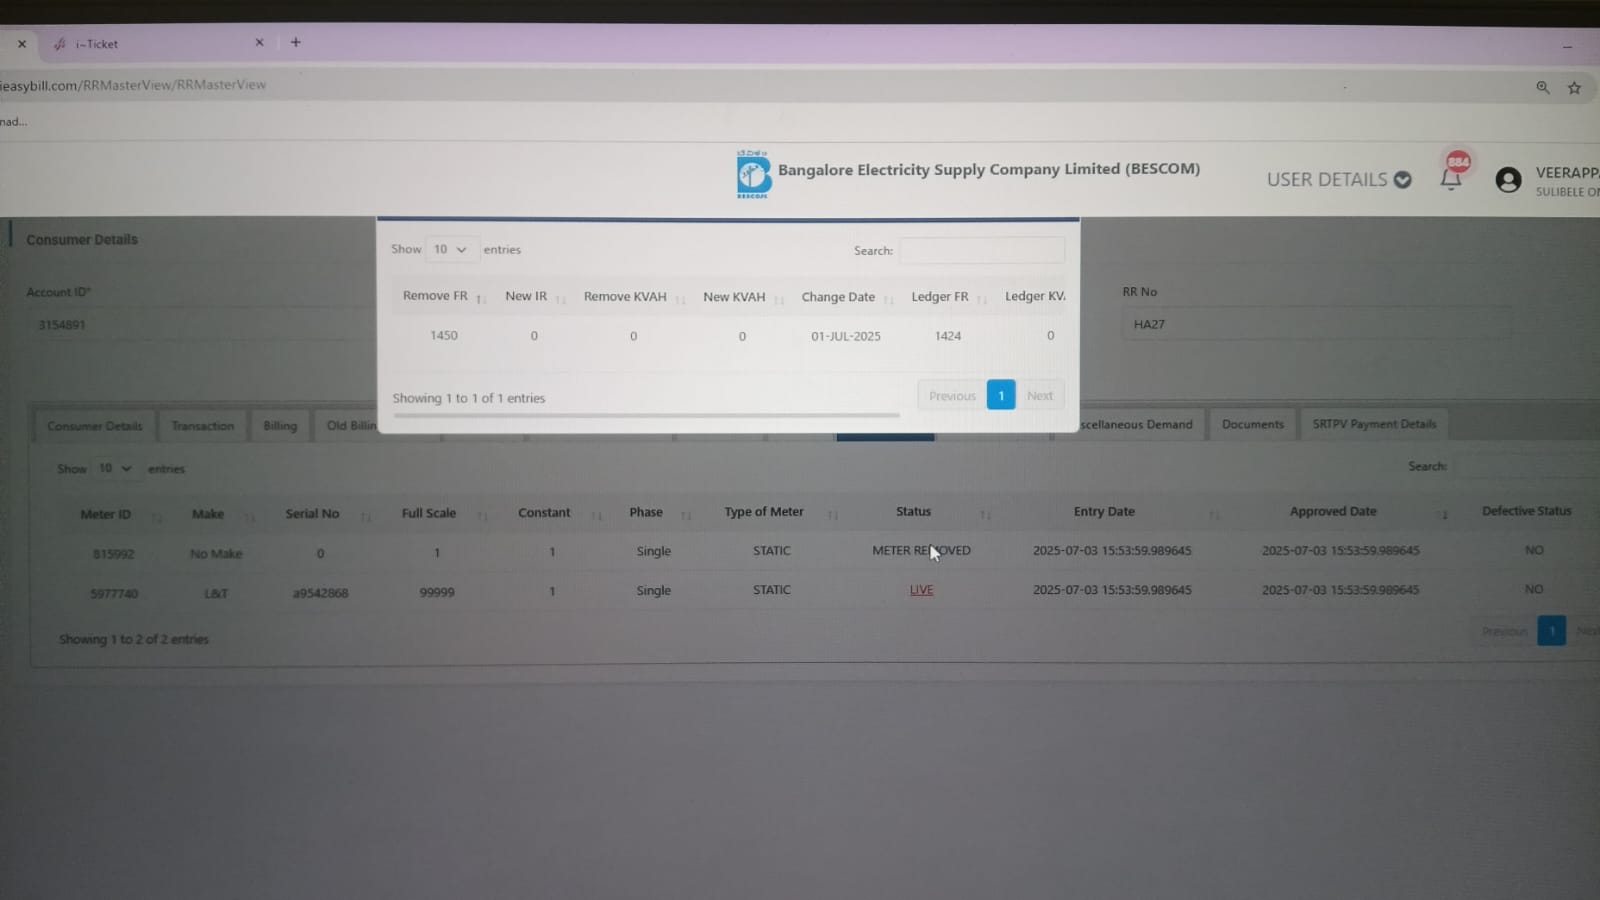This screenshot has height=900, width=1600.
Task: Click the No Make cell
Action: [216, 554]
